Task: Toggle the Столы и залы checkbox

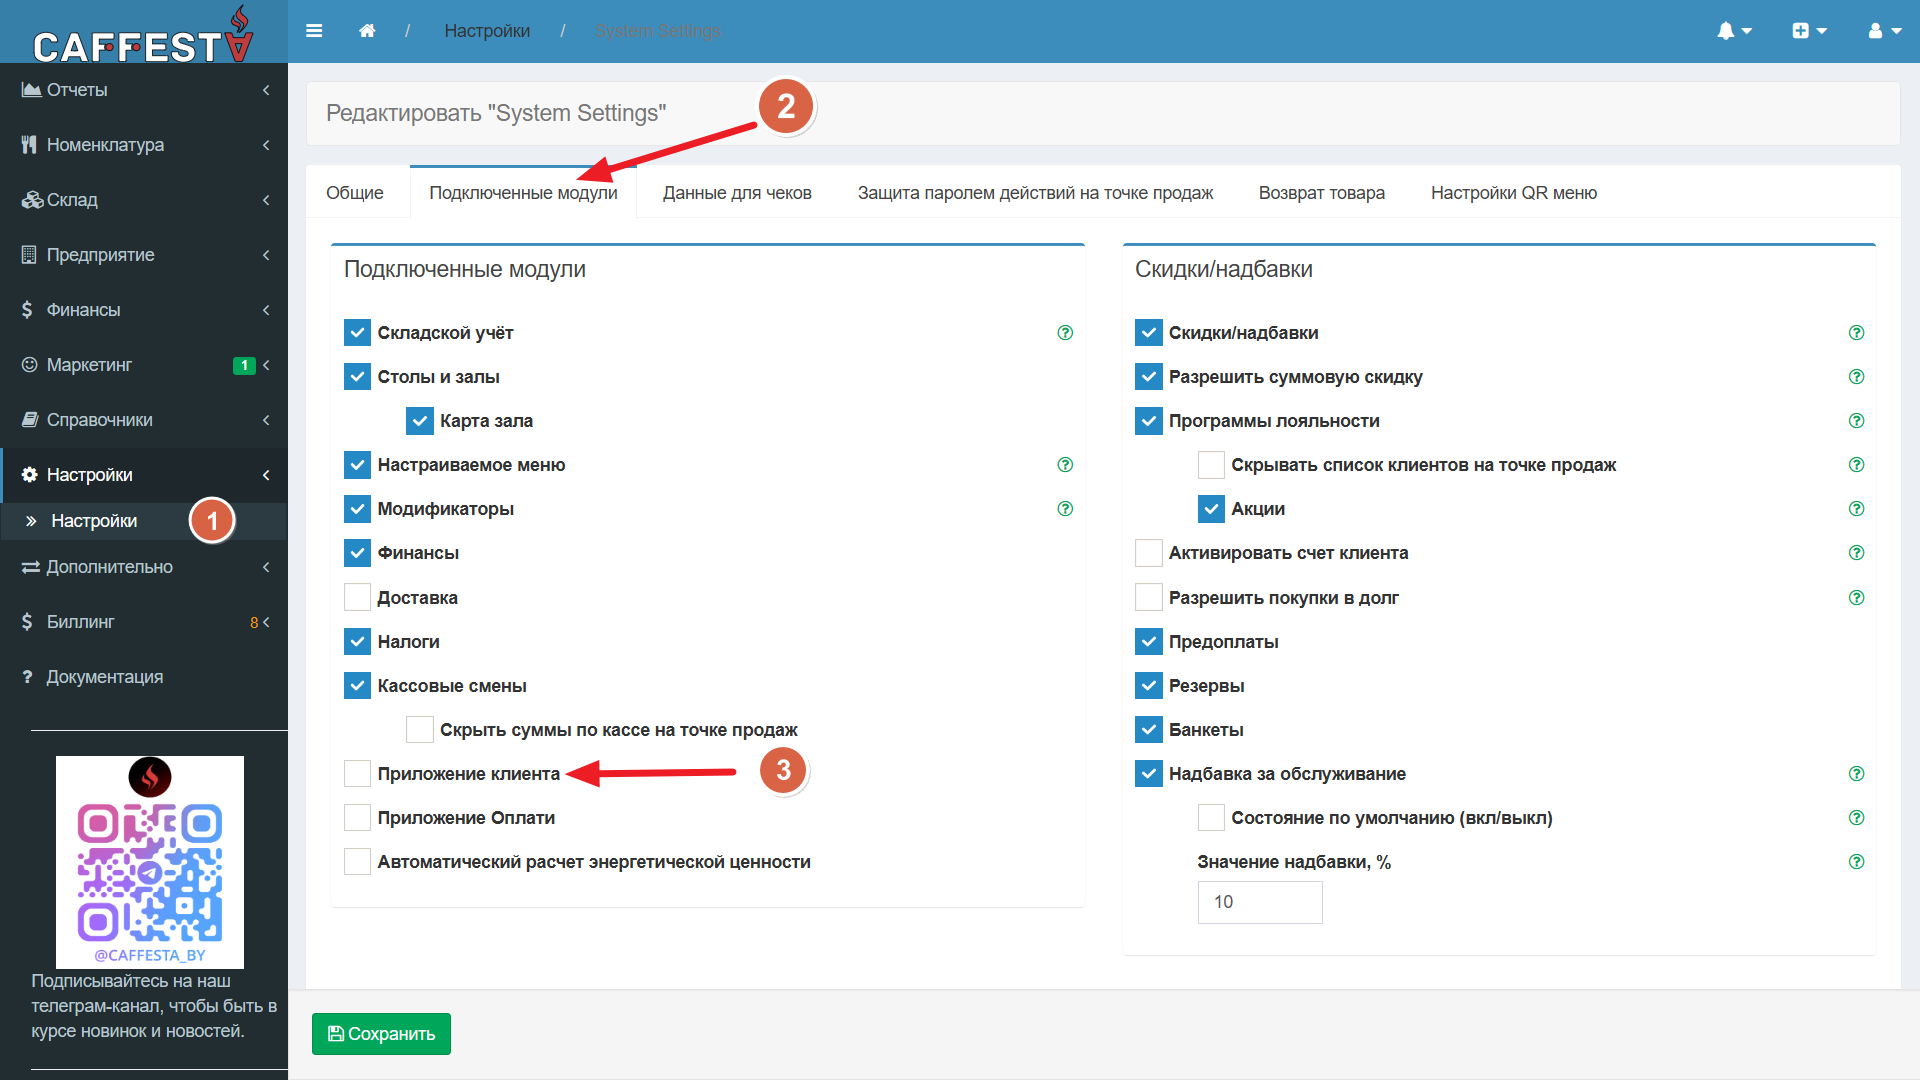Action: (357, 377)
